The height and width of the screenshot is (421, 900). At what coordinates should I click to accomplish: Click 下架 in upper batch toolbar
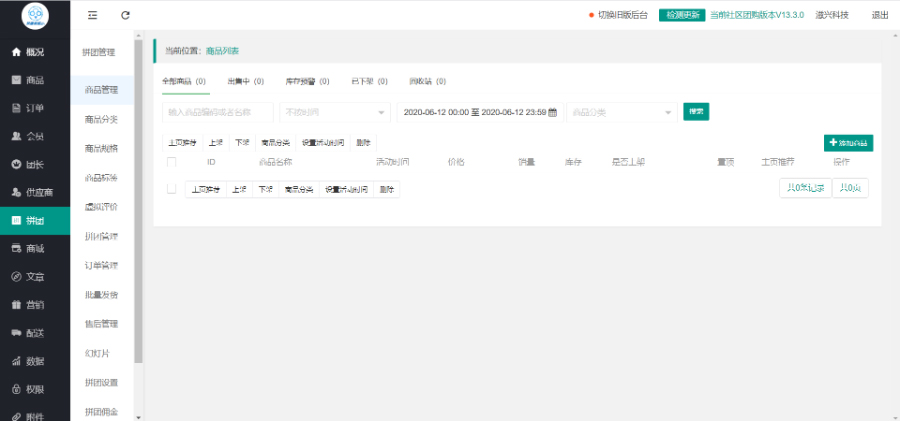coord(242,142)
